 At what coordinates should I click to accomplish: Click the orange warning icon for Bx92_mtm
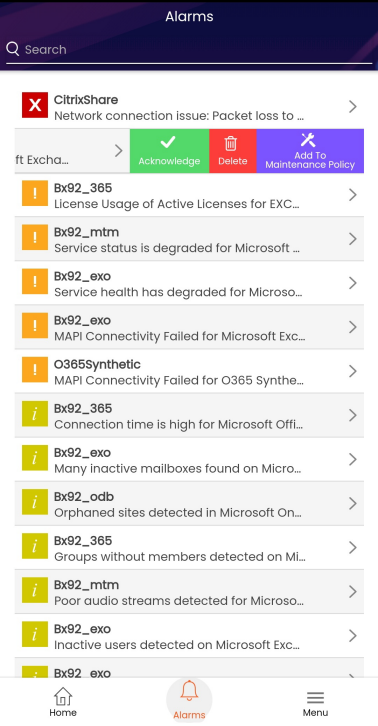pos(35,238)
